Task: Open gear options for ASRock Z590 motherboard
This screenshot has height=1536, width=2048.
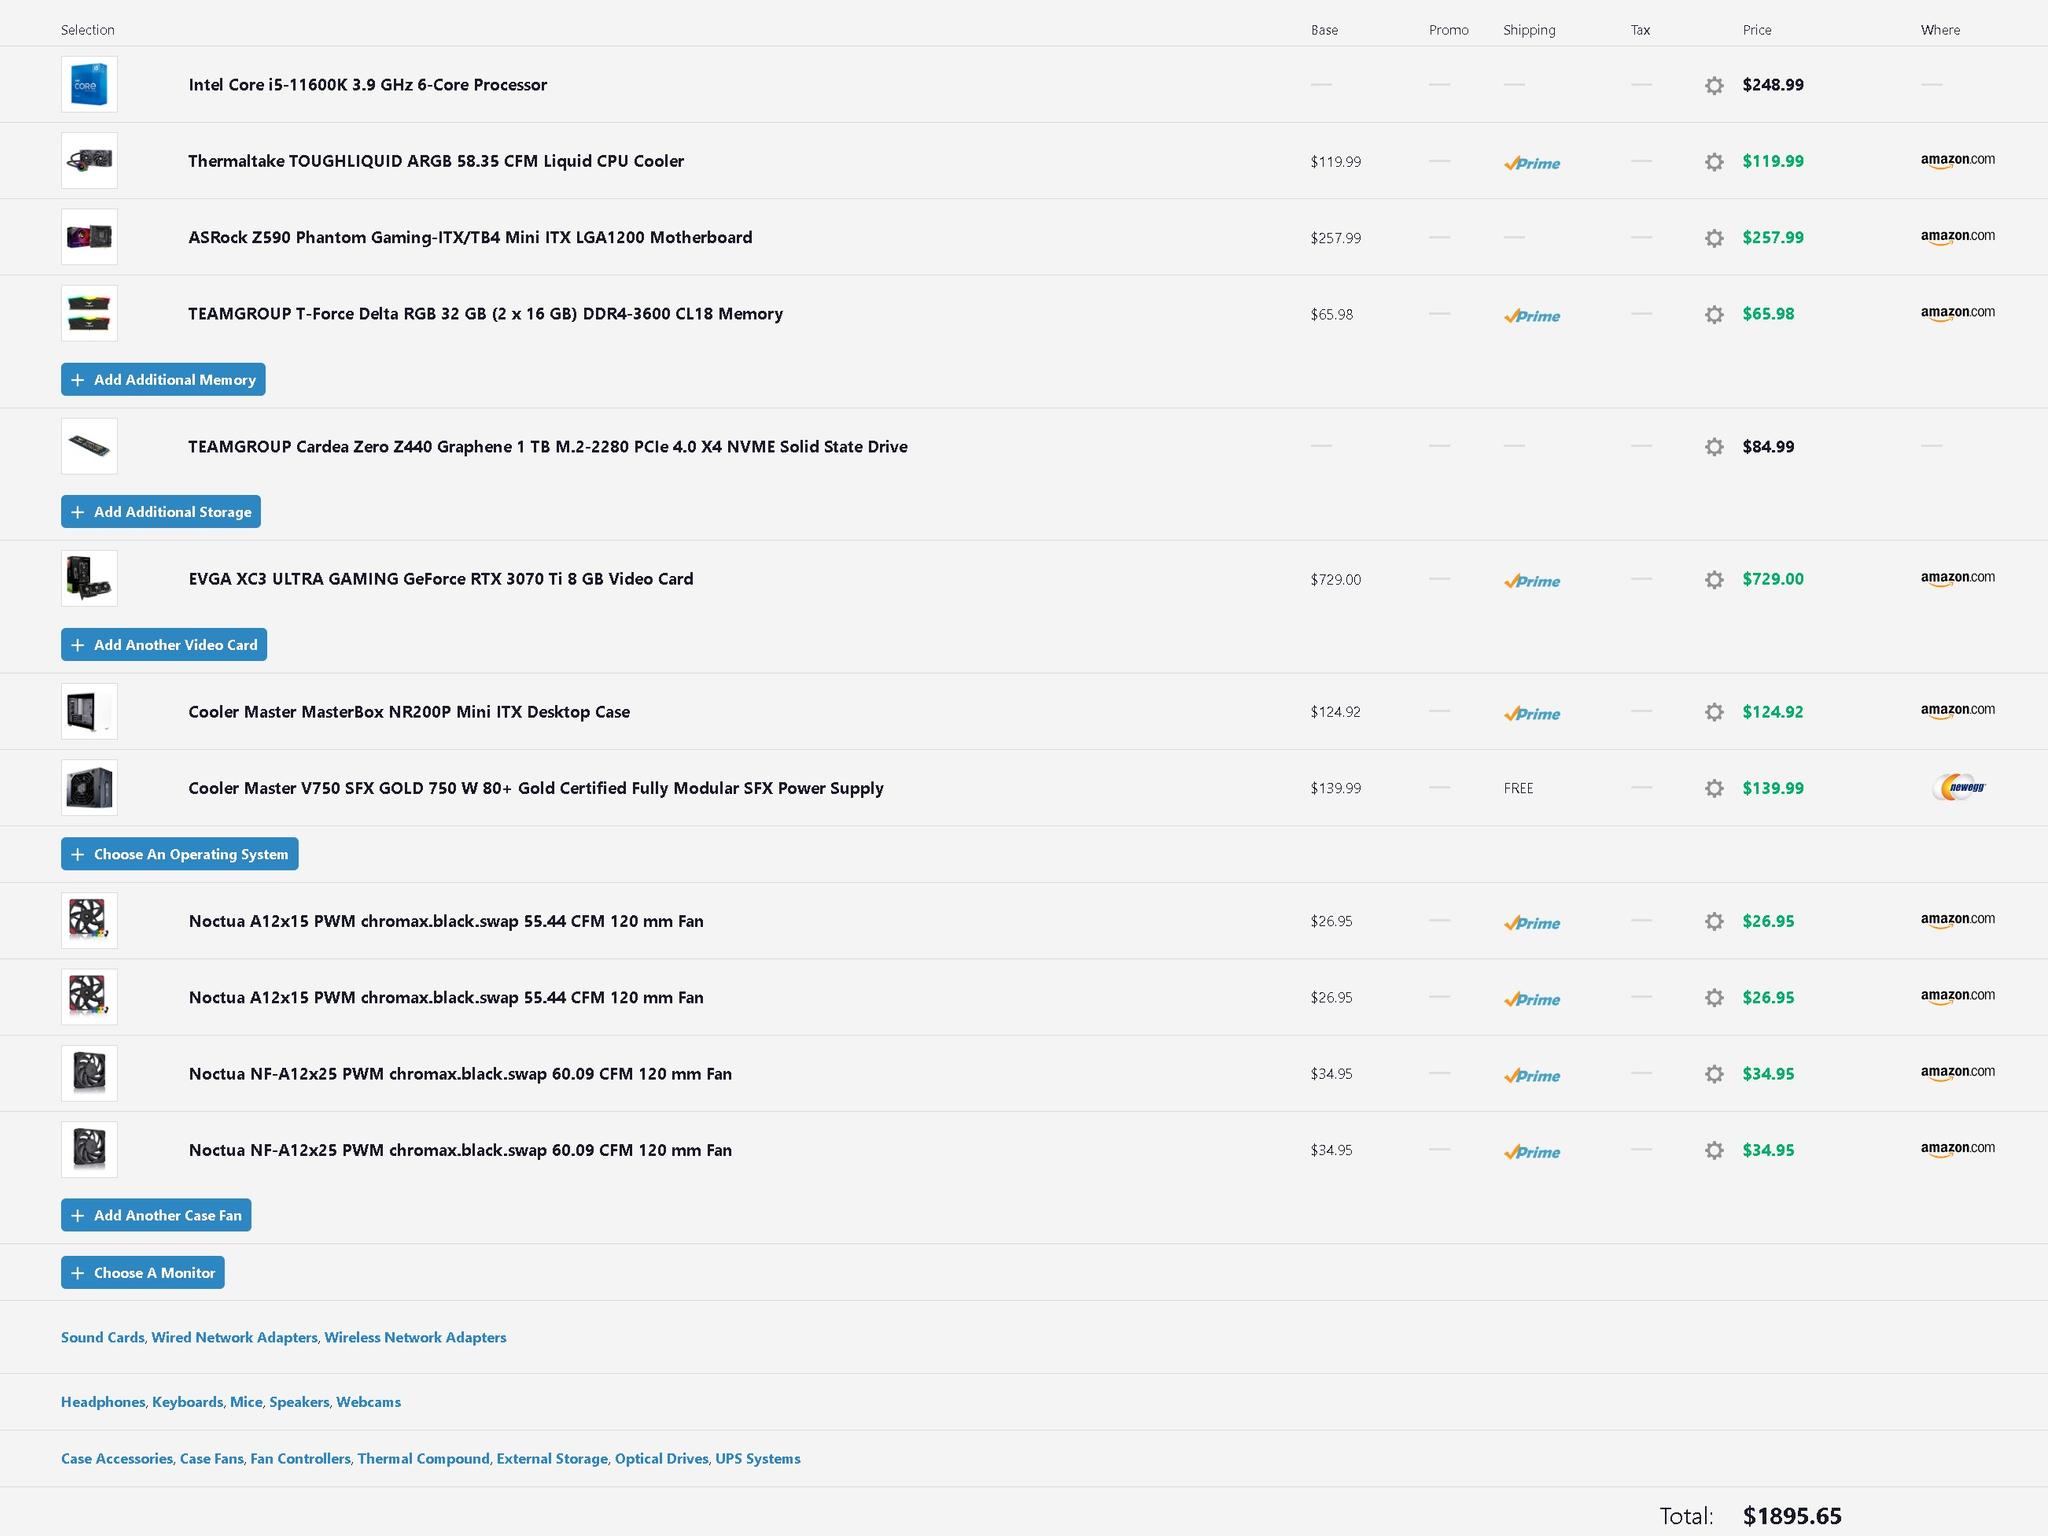Action: coord(1714,238)
